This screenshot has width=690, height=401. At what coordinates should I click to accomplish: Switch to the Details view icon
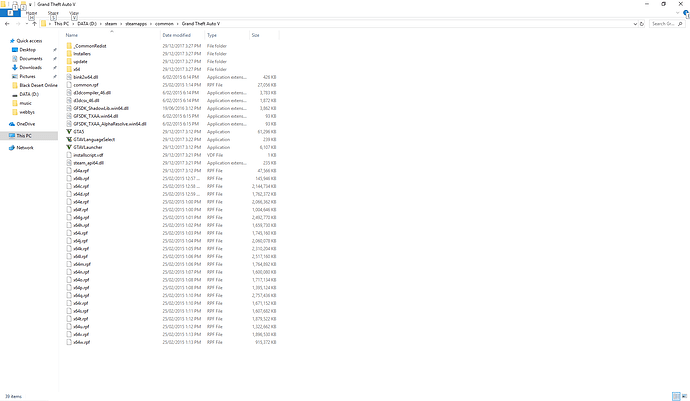676,397
